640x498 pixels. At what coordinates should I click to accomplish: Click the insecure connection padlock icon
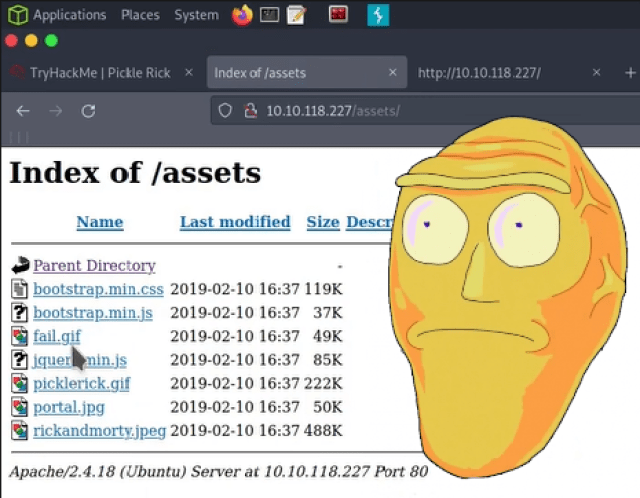(250, 110)
